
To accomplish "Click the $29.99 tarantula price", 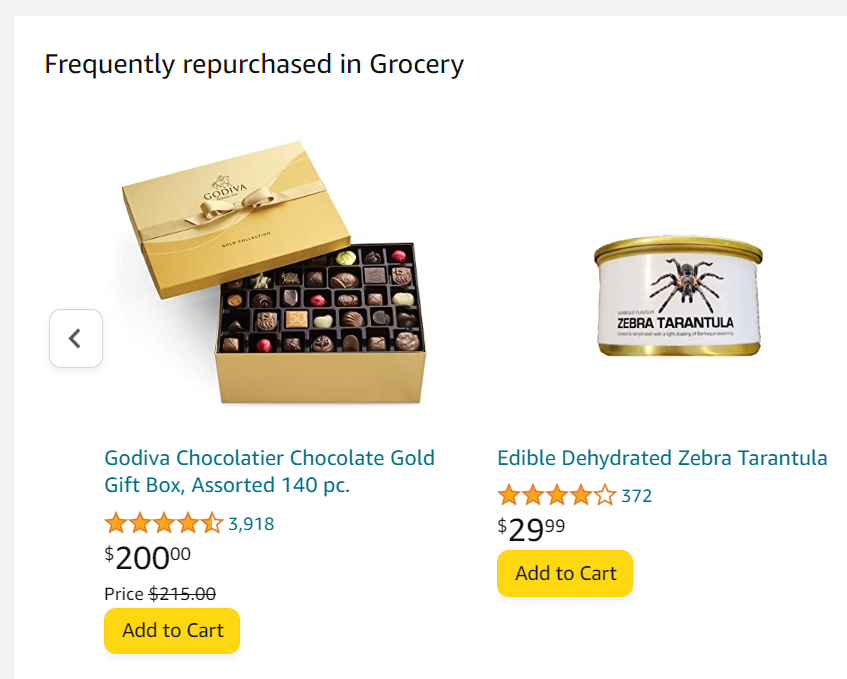I will point(531,529).
